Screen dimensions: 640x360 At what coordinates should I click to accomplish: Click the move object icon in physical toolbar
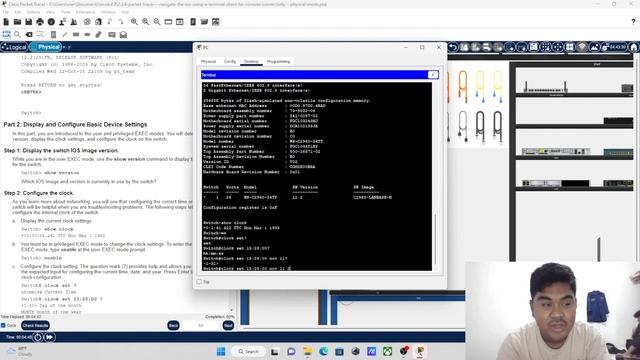point(558,47)
